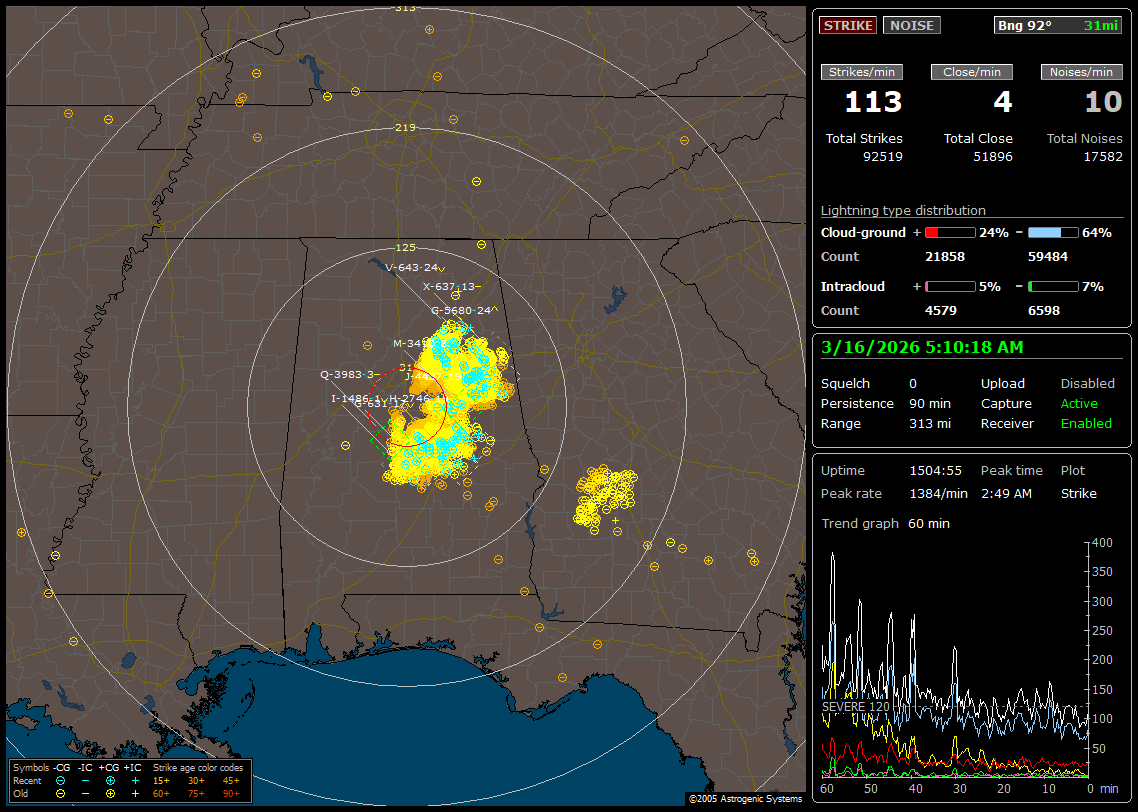Screen dimensions: 1138x812
Task: Click the STRIKE indicator button
Action: click(x=847, y=26)
